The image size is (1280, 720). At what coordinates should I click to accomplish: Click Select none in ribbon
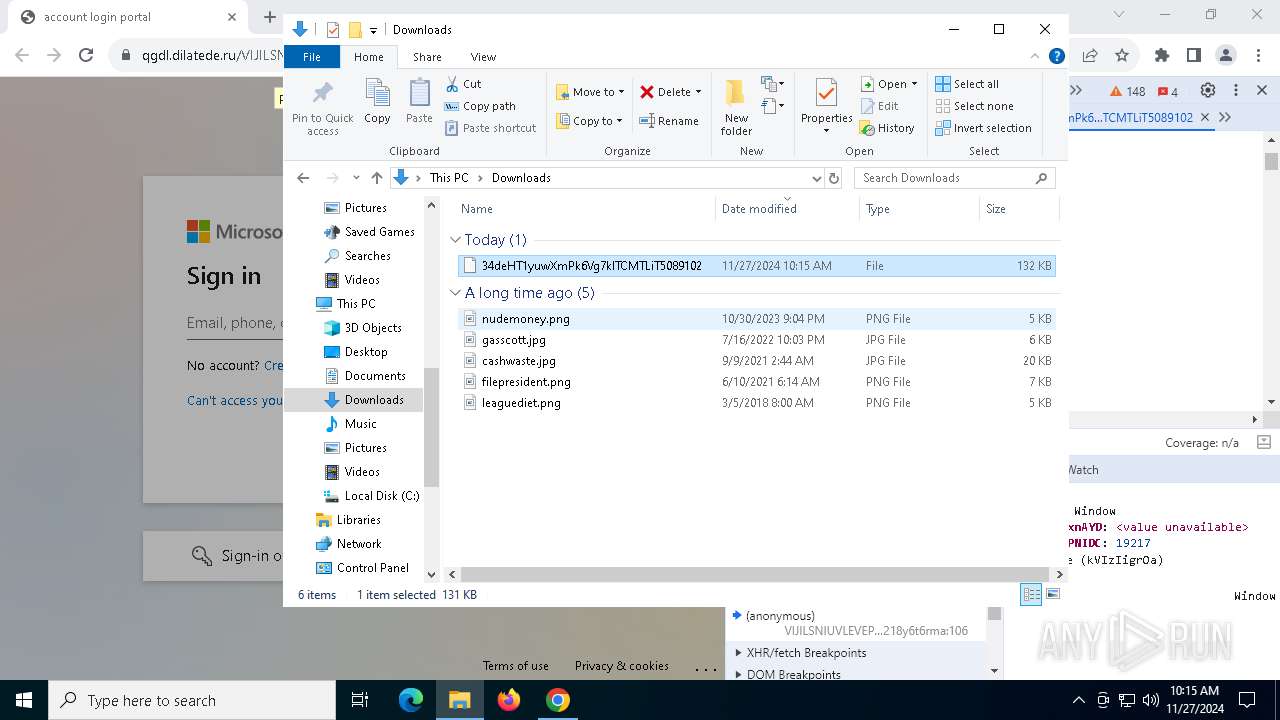click(974, 106)
